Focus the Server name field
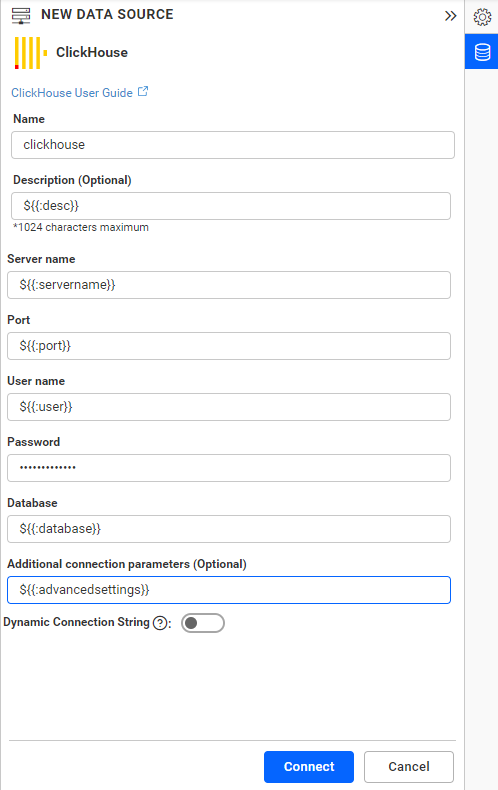 (229, 285)
